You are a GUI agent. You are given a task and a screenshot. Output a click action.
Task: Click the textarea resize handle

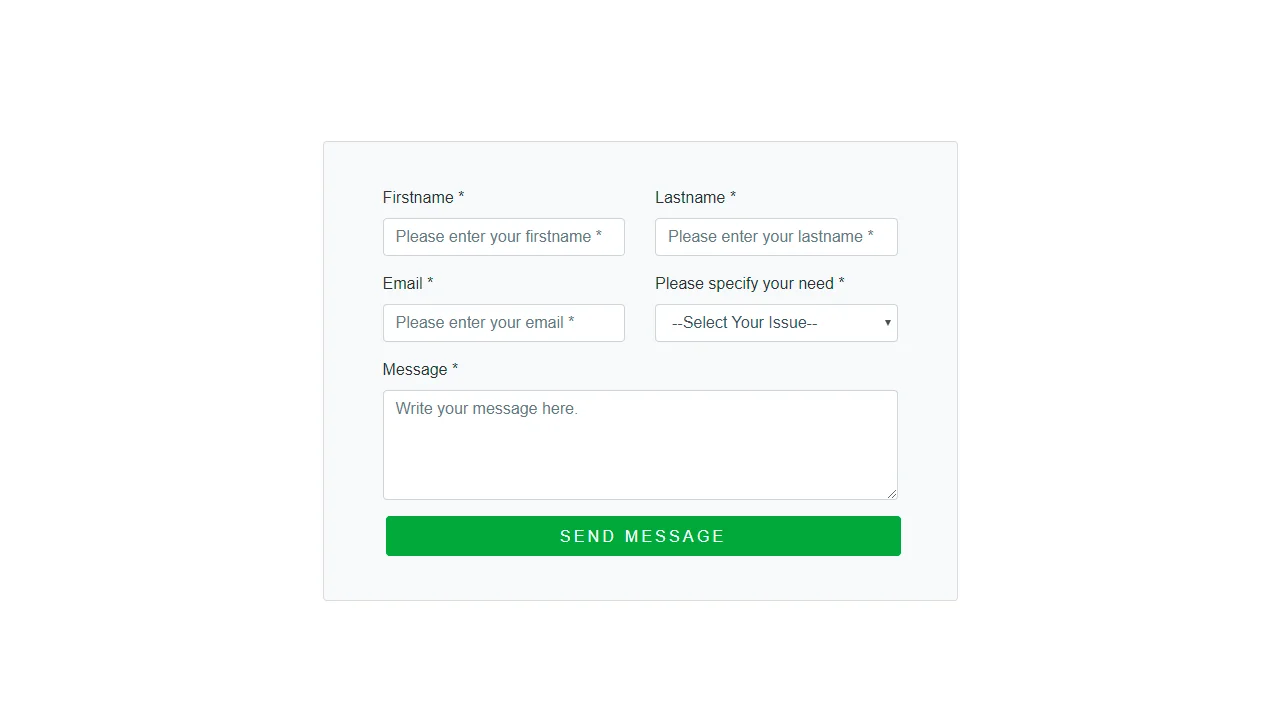tap(893, 493)
